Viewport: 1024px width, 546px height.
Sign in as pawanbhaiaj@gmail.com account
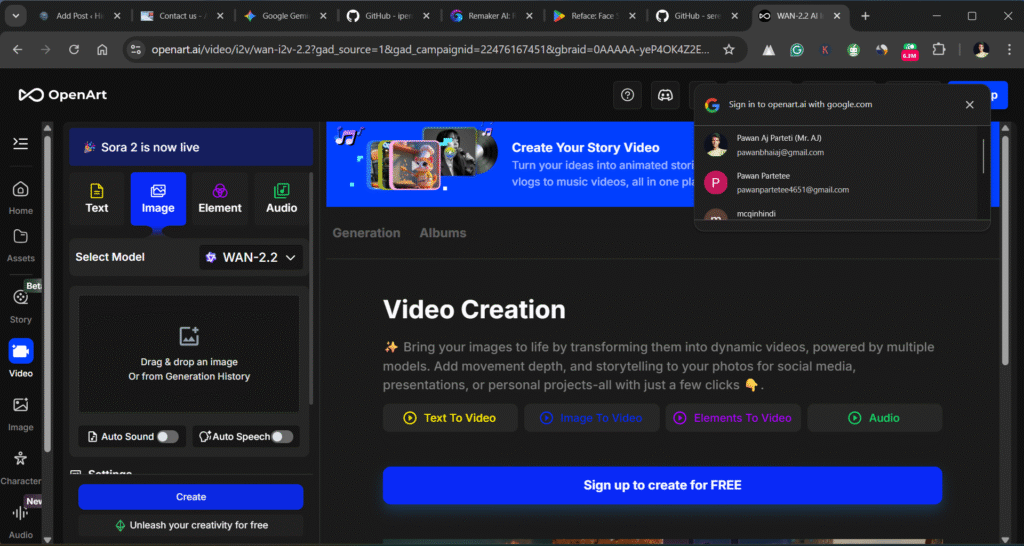point(836,145)
